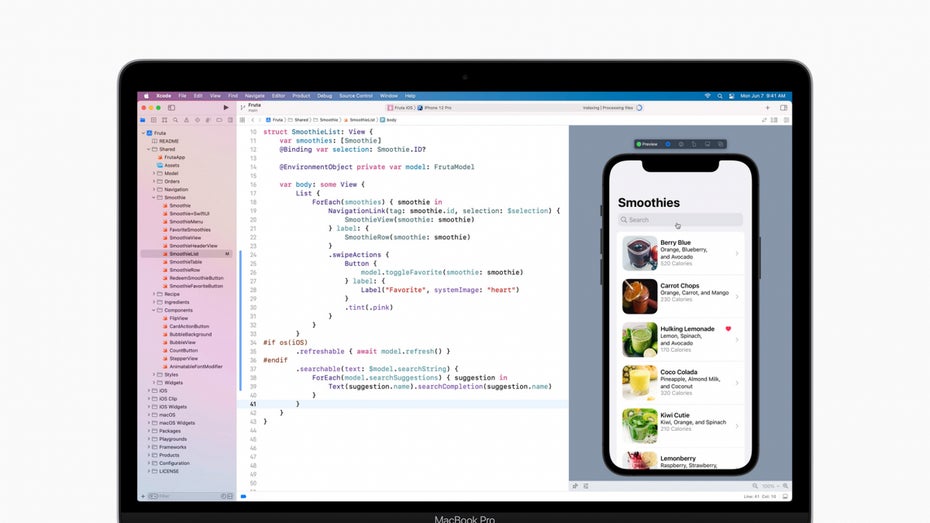Expand the Recipe folder disclosure triangle
Viewport: 930px width, 523px height.
pos(154,294)
